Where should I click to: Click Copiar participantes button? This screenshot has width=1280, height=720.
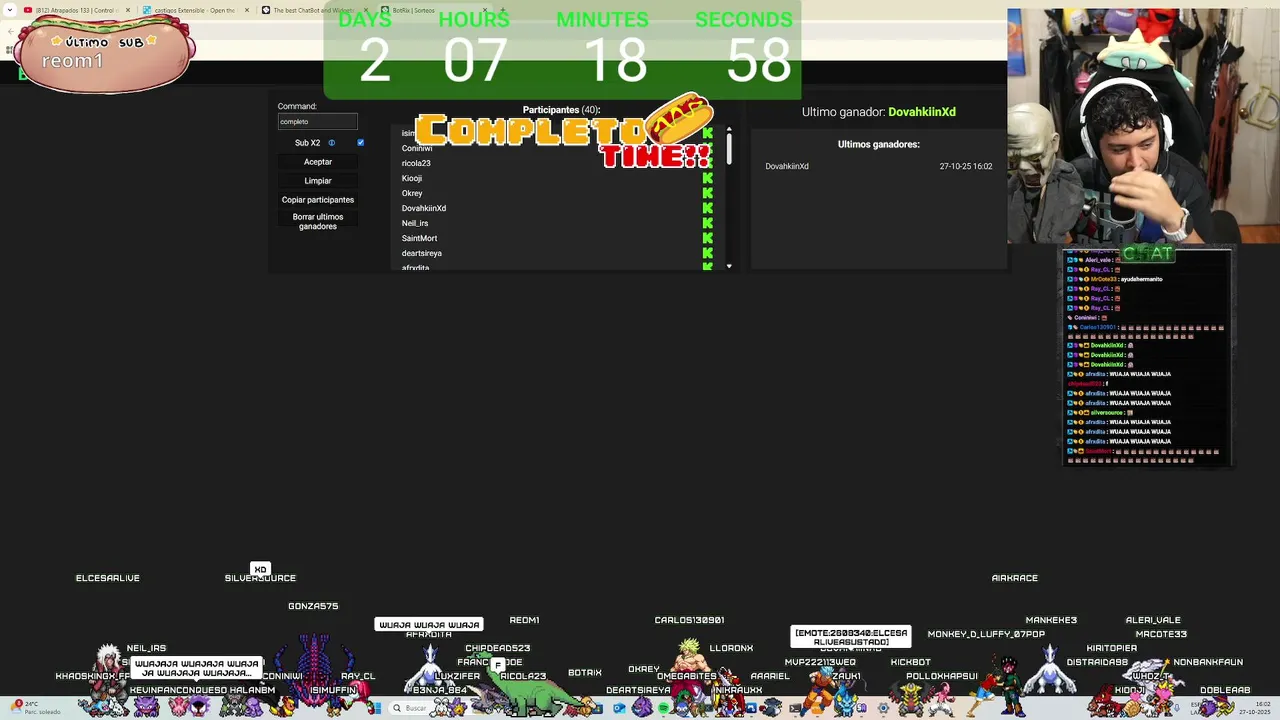point(318,200)
